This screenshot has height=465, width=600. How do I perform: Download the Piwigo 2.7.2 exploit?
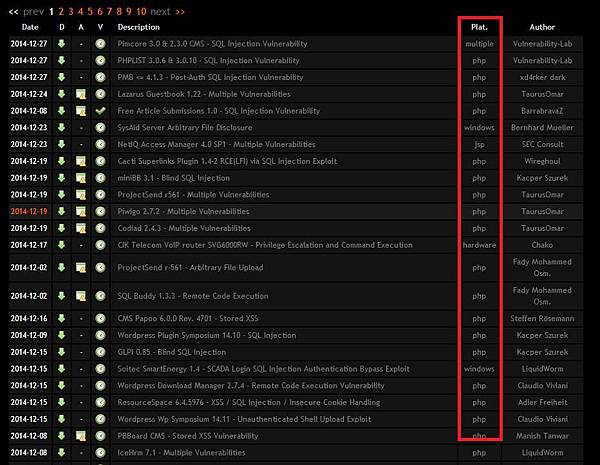pyautogui.click(x=62, y=211)
